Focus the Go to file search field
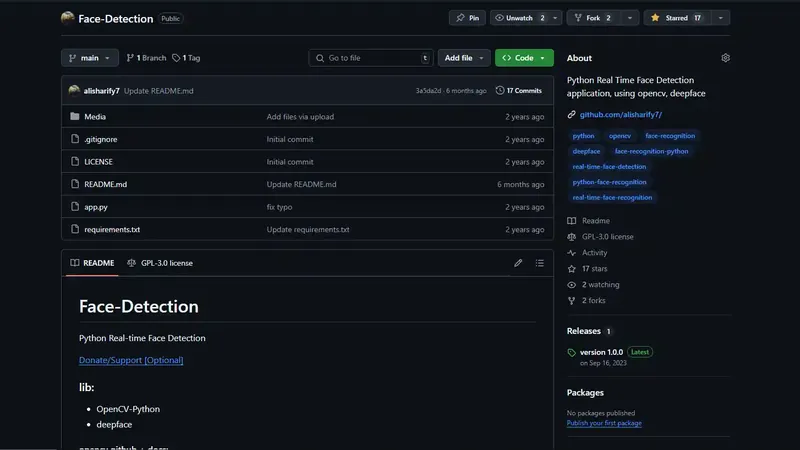800x450 pixels. [x=371, y=58]
